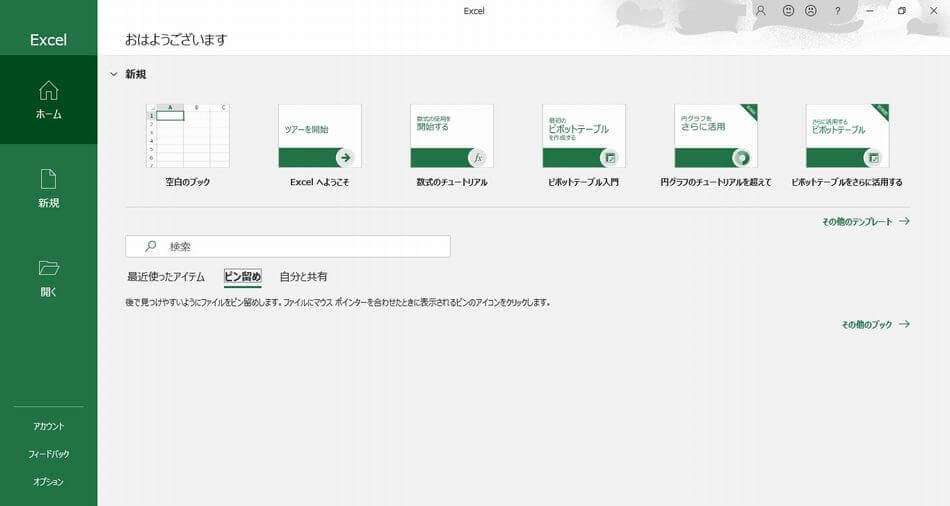Viewport: 950px width, 506px height.
Task: Open the 新規 (New) sidebar page
Action: (x=48, y=188)
